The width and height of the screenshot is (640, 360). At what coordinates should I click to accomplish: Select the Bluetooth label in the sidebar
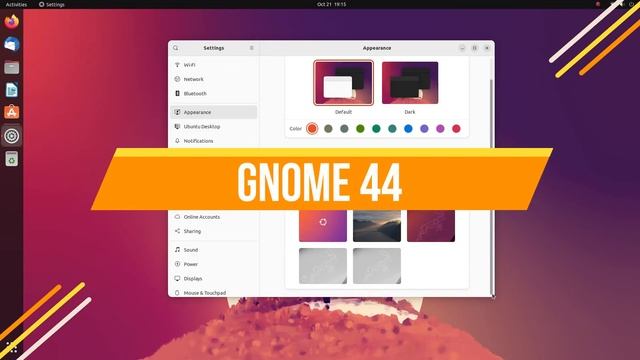pyautogui.click(x=195, y=93)
